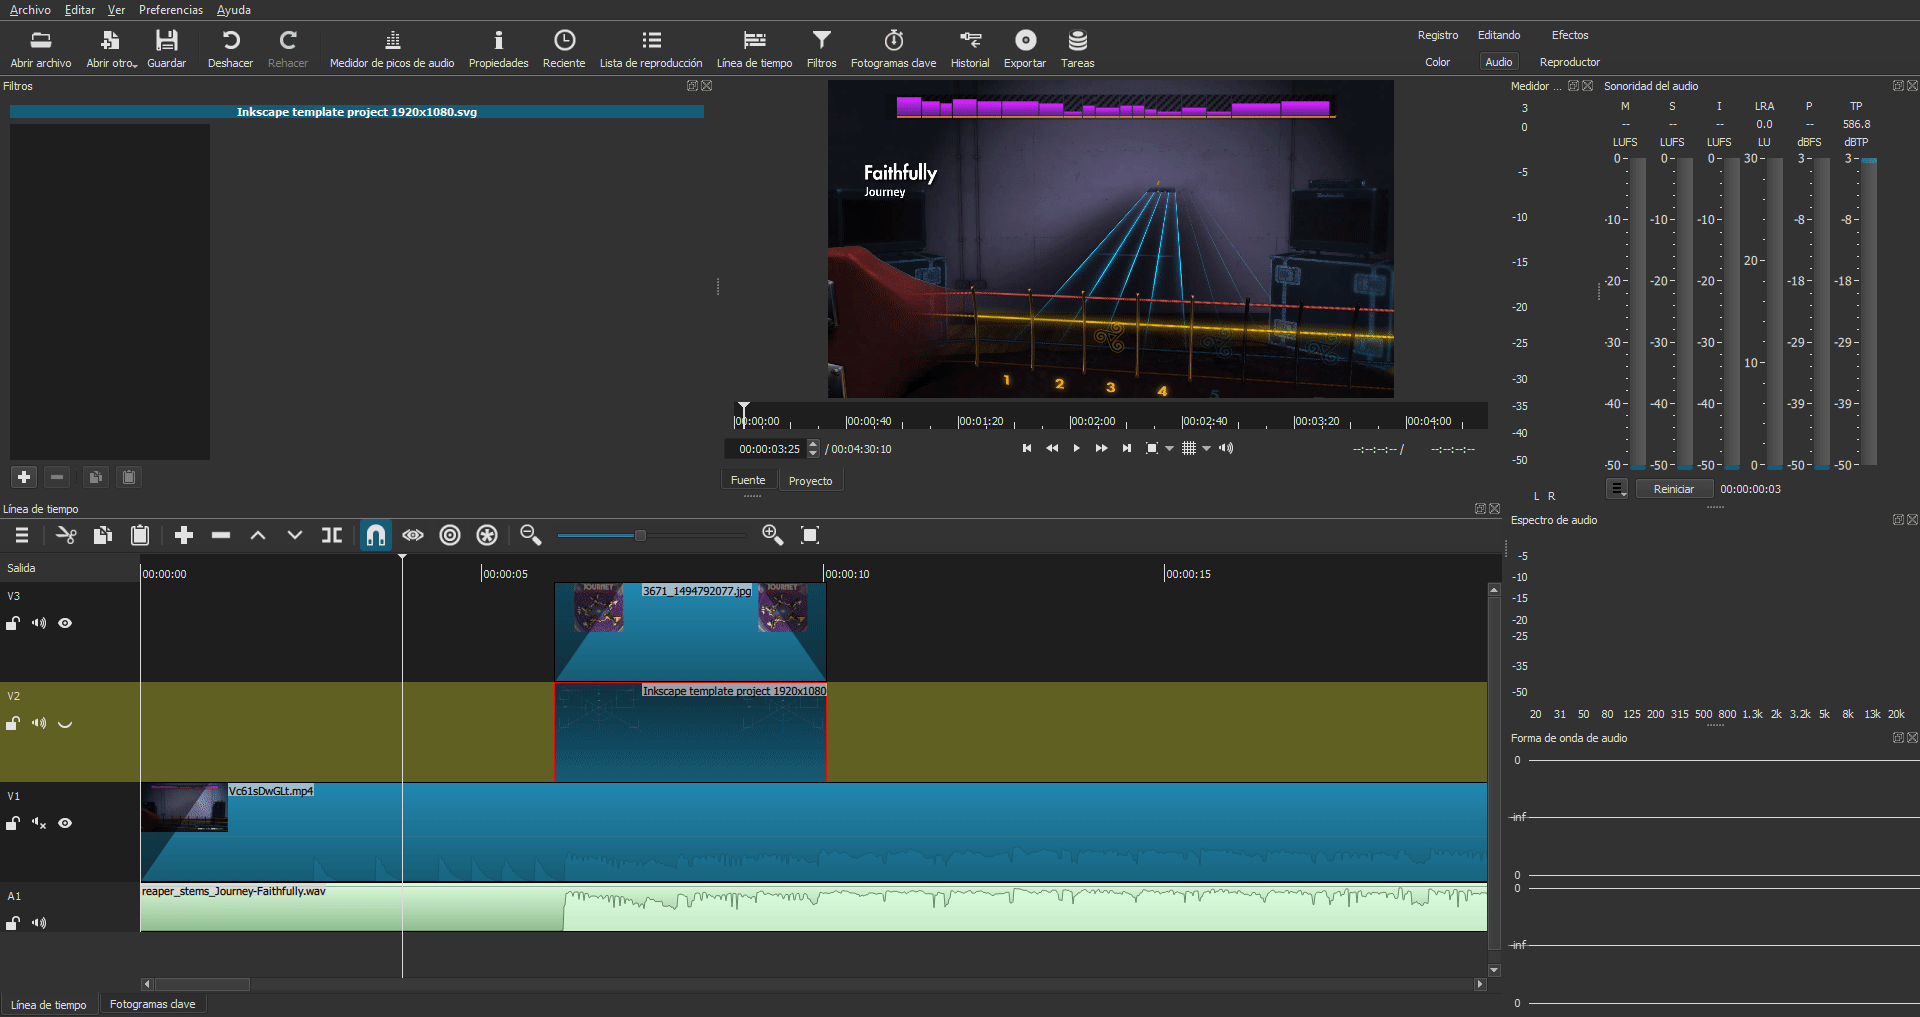Switch to Color layout
This screenshot has height=1017, width=1920.
[1437, 62]
